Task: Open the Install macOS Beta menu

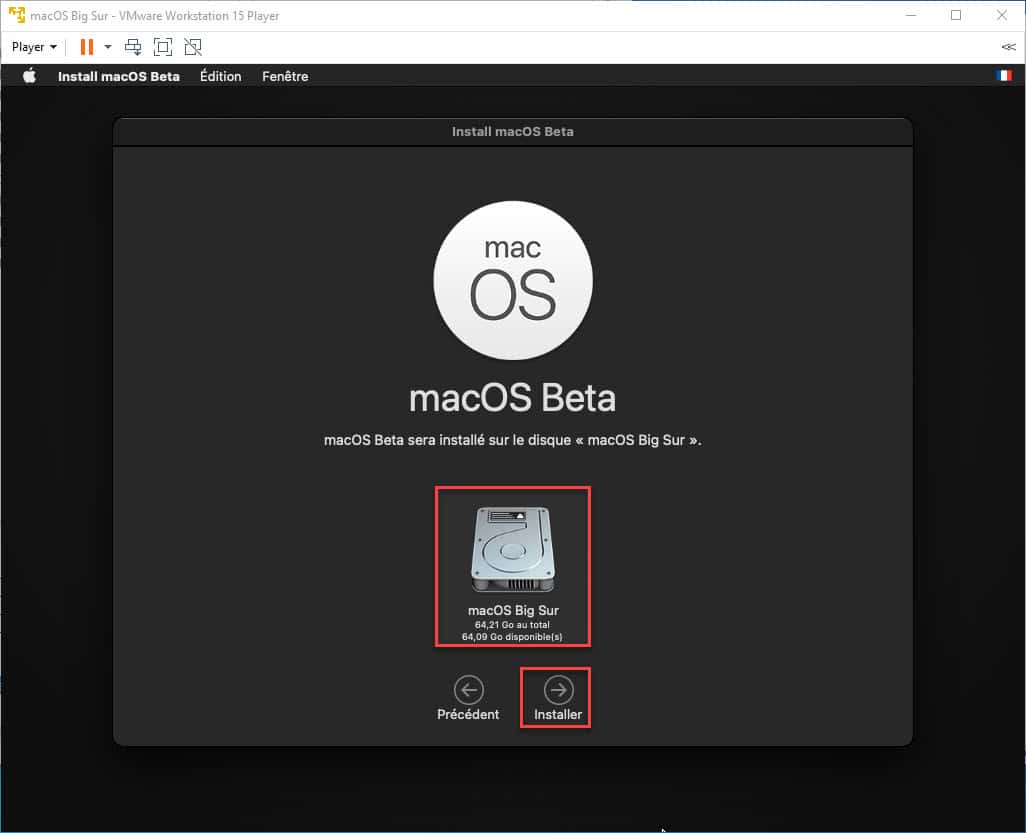Action: 119,76
